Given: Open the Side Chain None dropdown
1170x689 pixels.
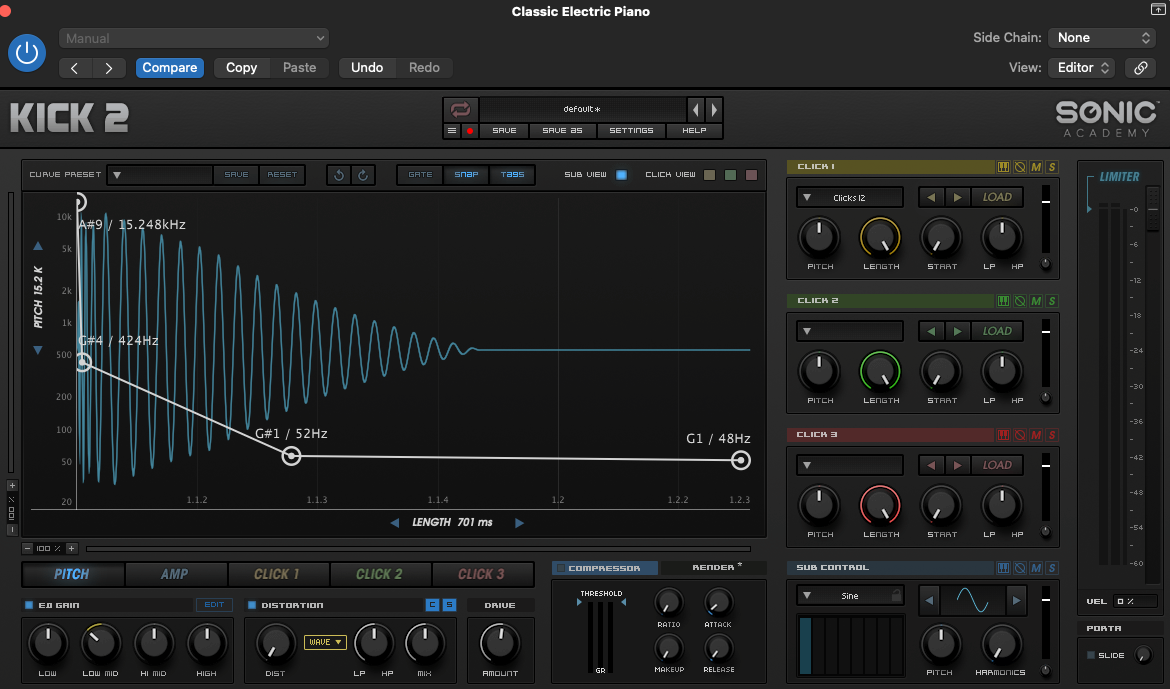Looking at the screenshot, I should pyautogui.click(x=1102, y=37).
